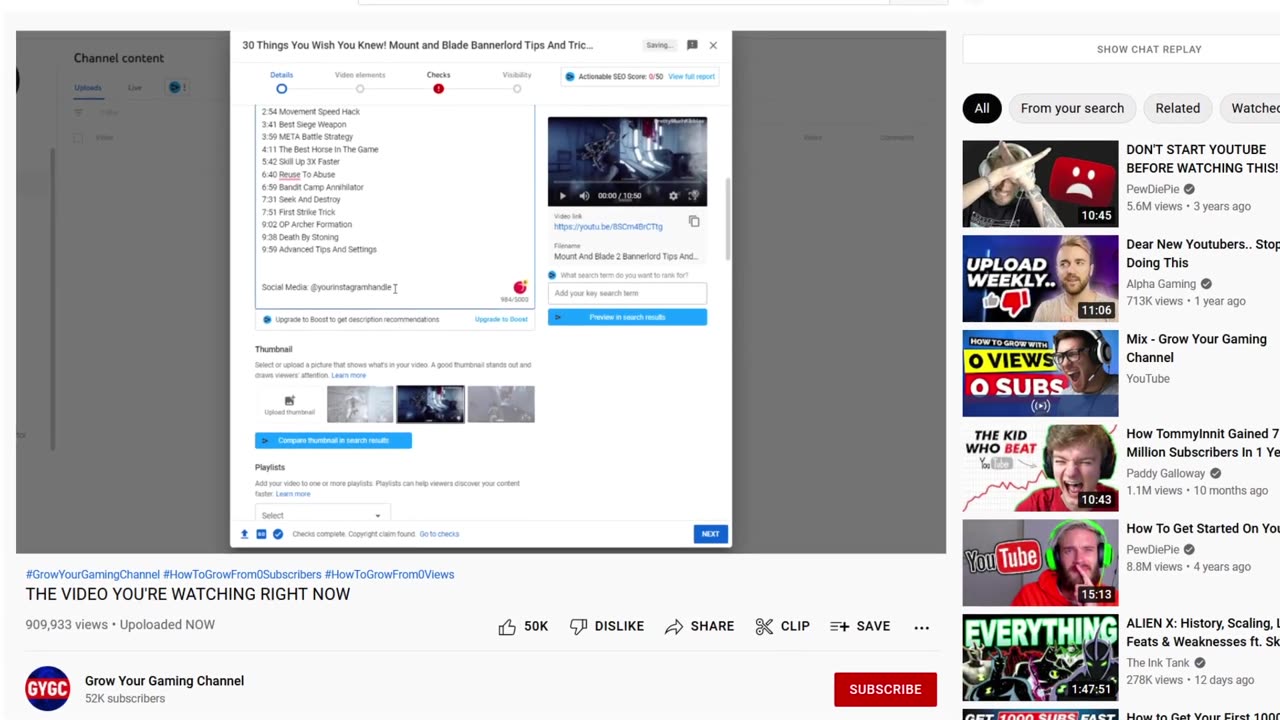1280x720 pixels.
Task: Click the SAVE to playlist button
Action: [x=860, y=626]
